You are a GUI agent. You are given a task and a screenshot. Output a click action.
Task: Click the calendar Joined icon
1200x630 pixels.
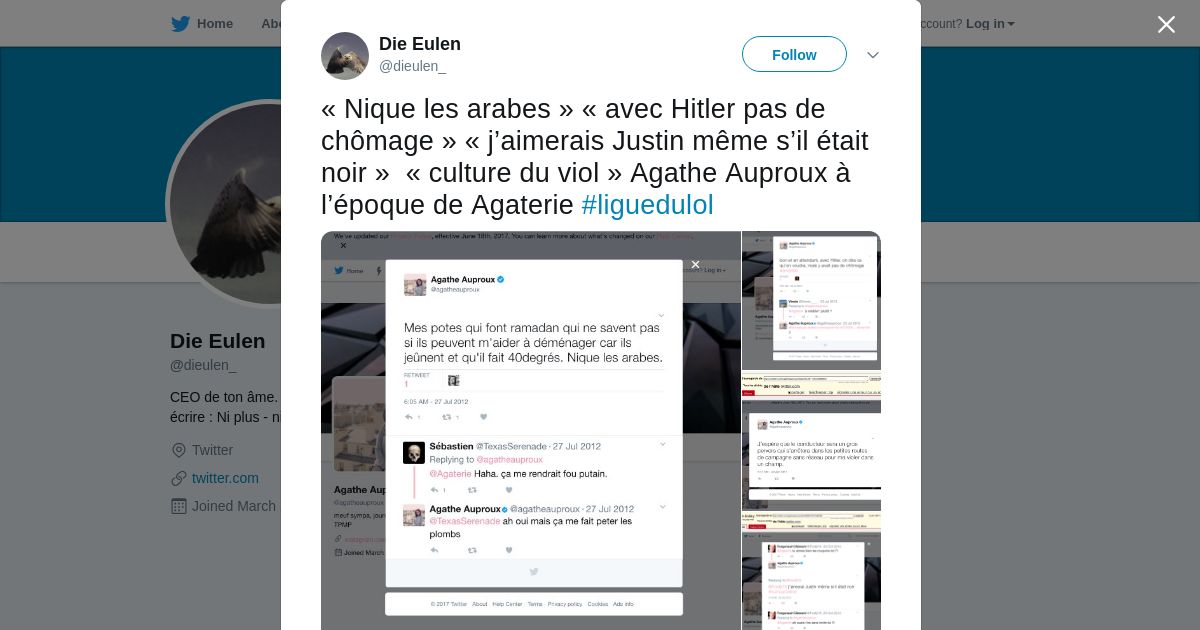pos(179,506)
